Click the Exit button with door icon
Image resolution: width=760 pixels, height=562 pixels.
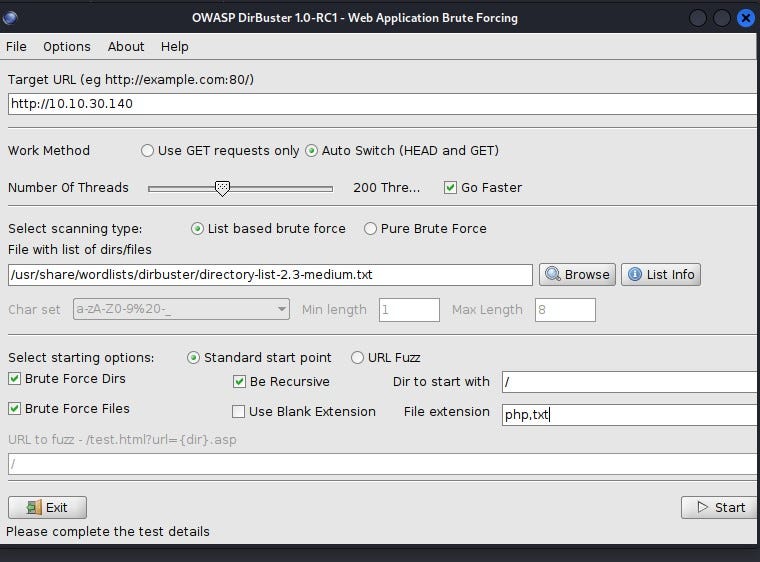tap(47, 507)
